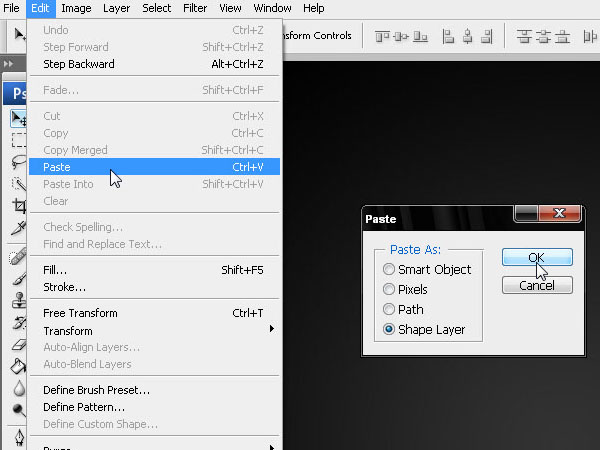
Task: Open the Image menu
Action: 76,8
